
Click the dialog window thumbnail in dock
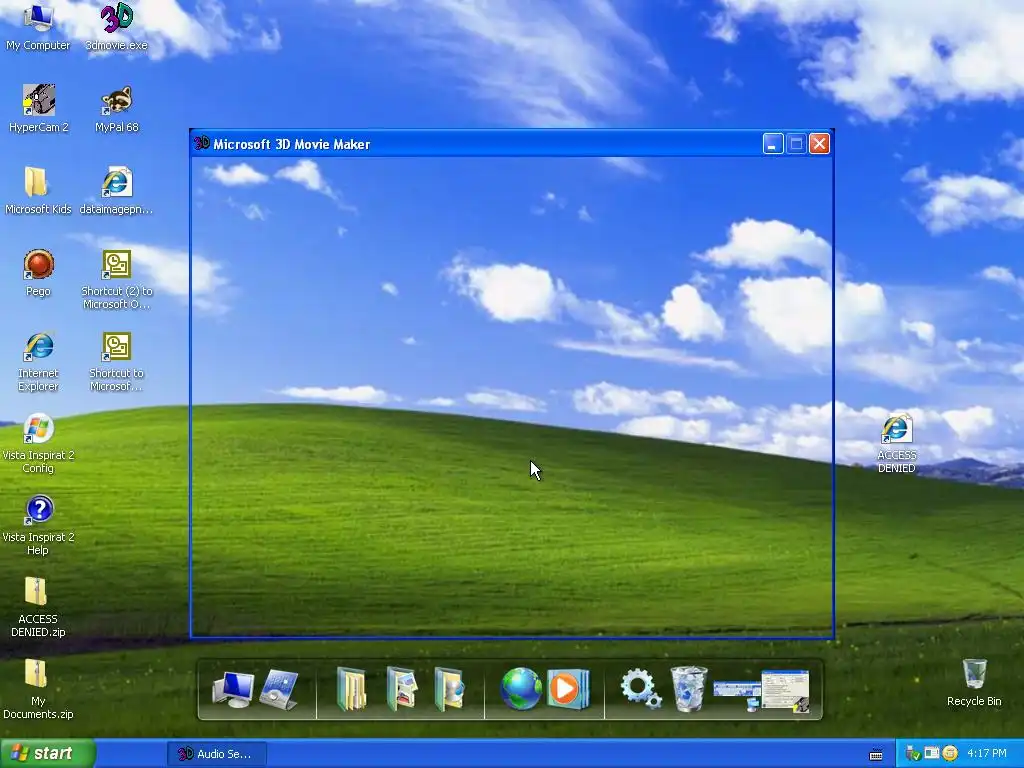pos(786,690)
